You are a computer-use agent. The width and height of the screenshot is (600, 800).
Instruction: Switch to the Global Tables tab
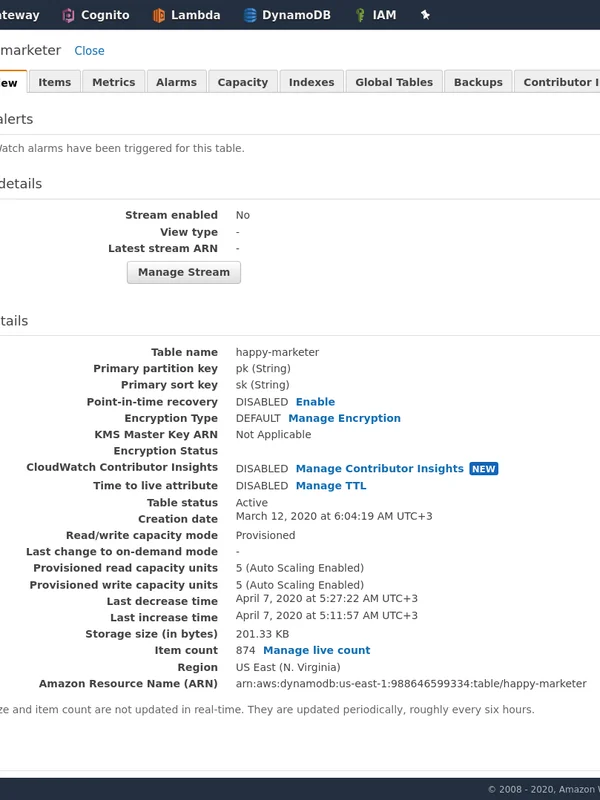tap(393, 82)
